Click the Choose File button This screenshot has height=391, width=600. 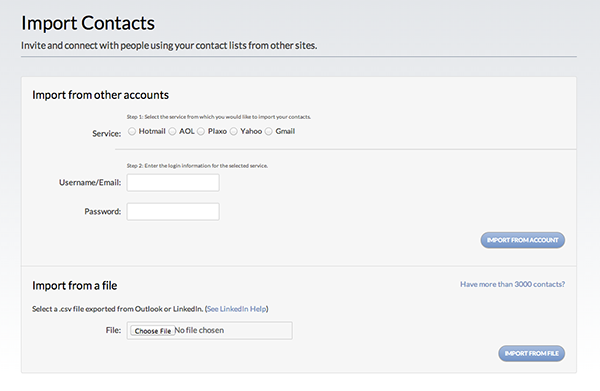coord(153,331)
